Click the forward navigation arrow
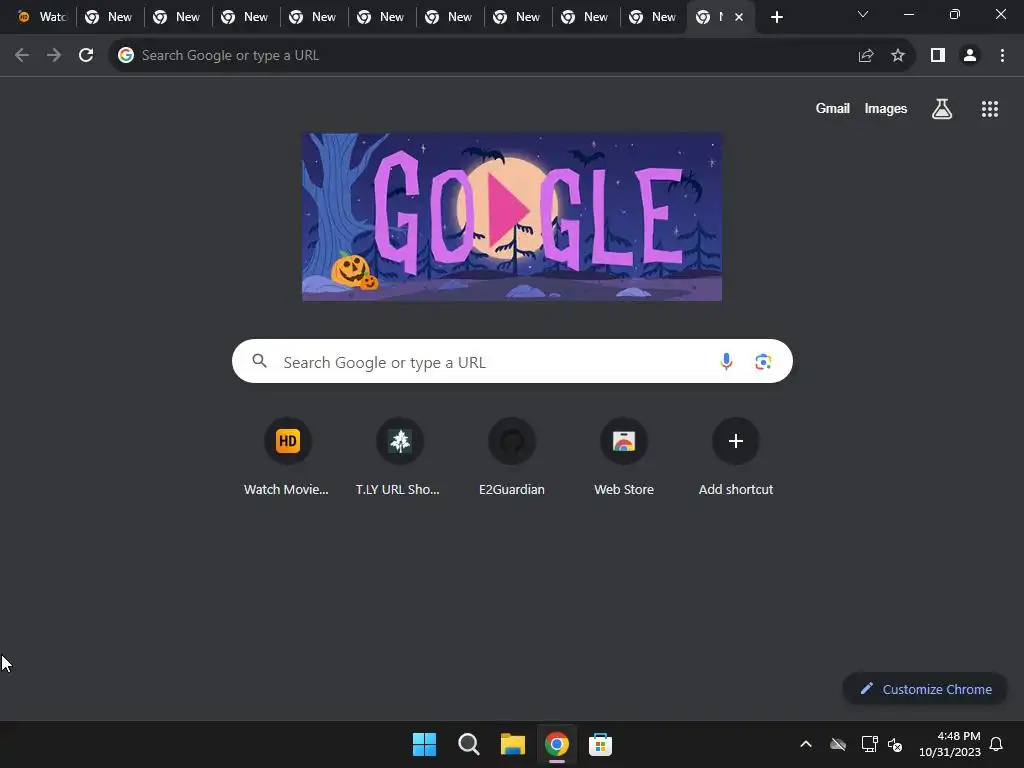This screenshot has width=1024, height=768. tap(54, 56)
